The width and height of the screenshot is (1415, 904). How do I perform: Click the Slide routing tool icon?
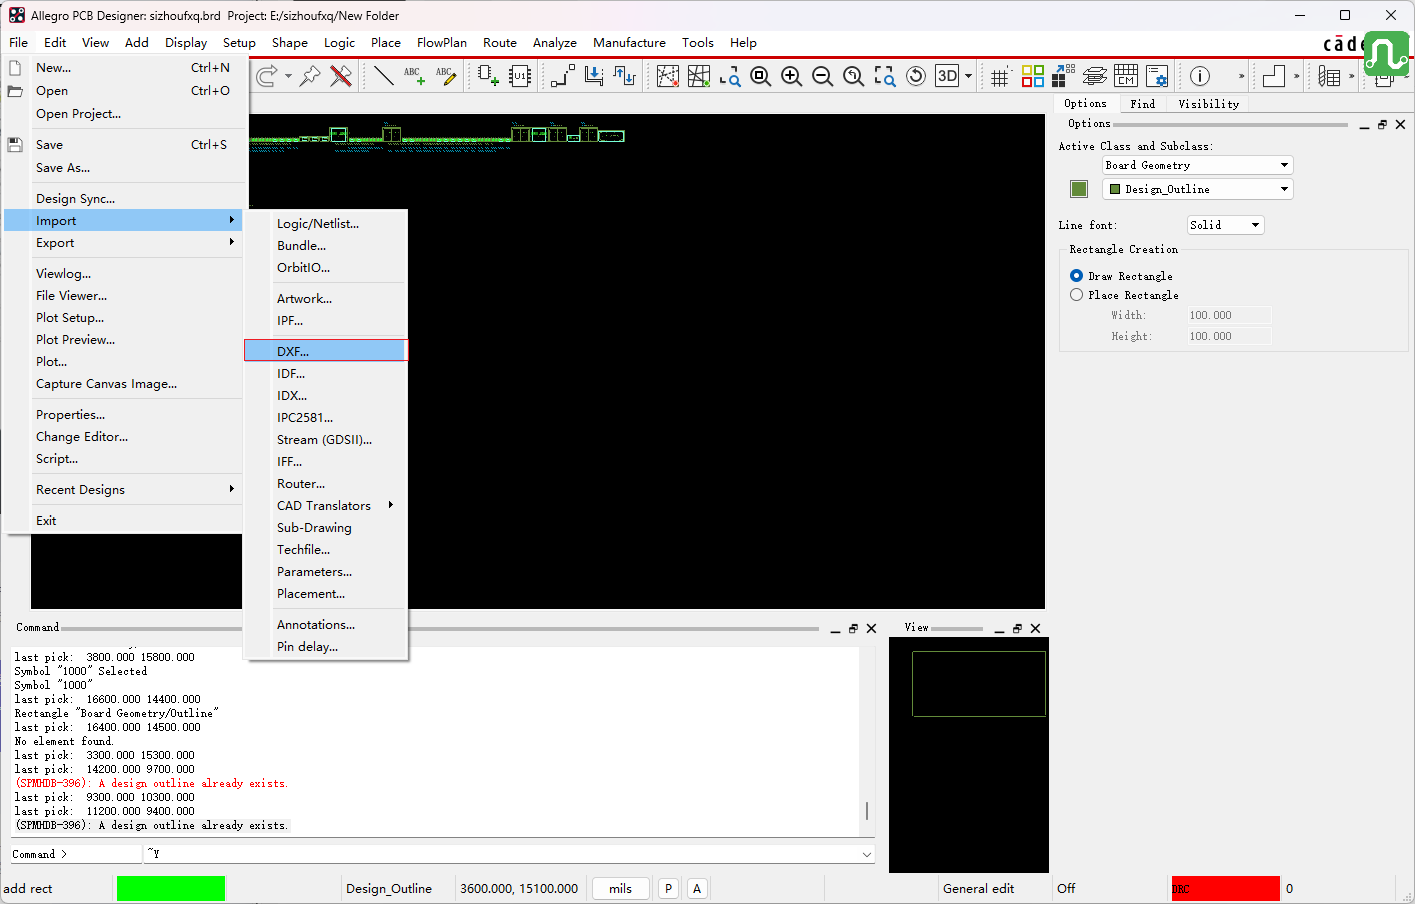pyautogui.click(x=594, y=76)
